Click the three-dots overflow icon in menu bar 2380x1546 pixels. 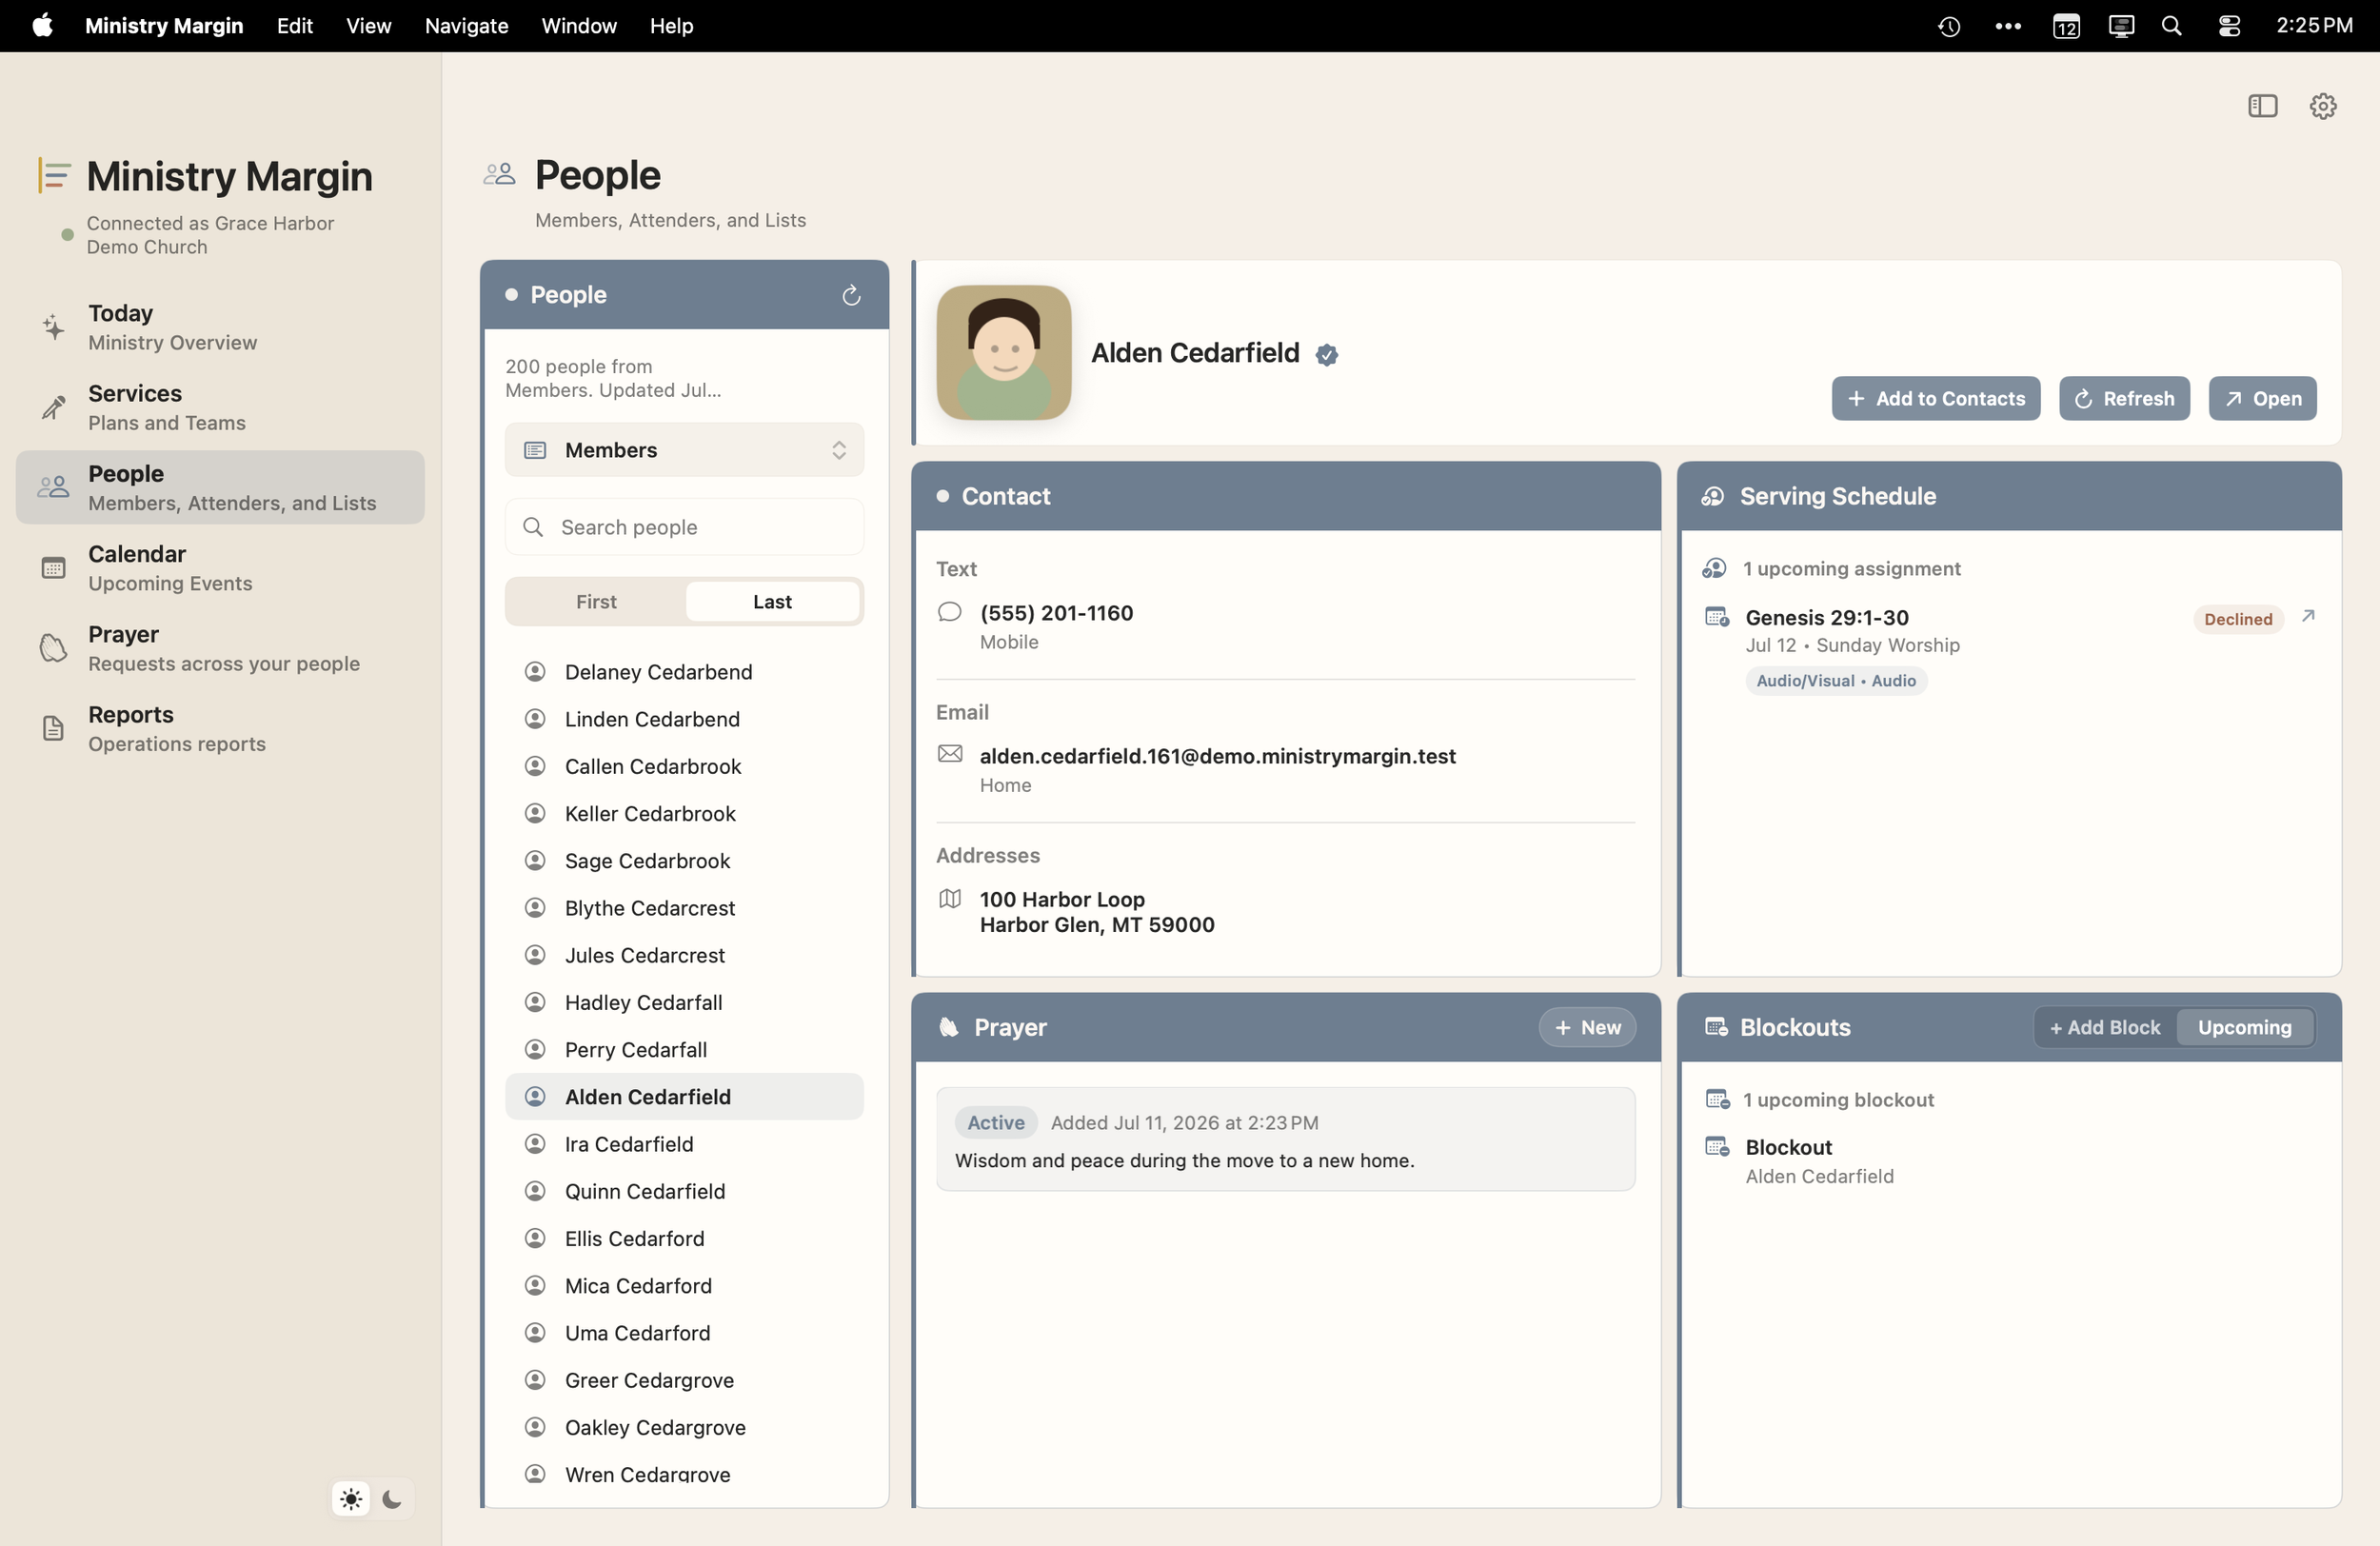point(2008,26)
